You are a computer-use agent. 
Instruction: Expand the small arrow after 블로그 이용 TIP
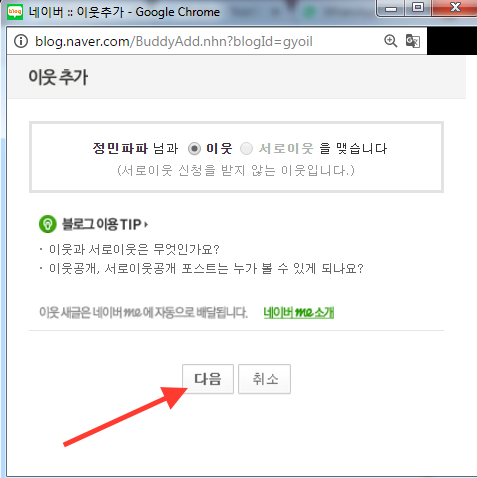(146, 224)
